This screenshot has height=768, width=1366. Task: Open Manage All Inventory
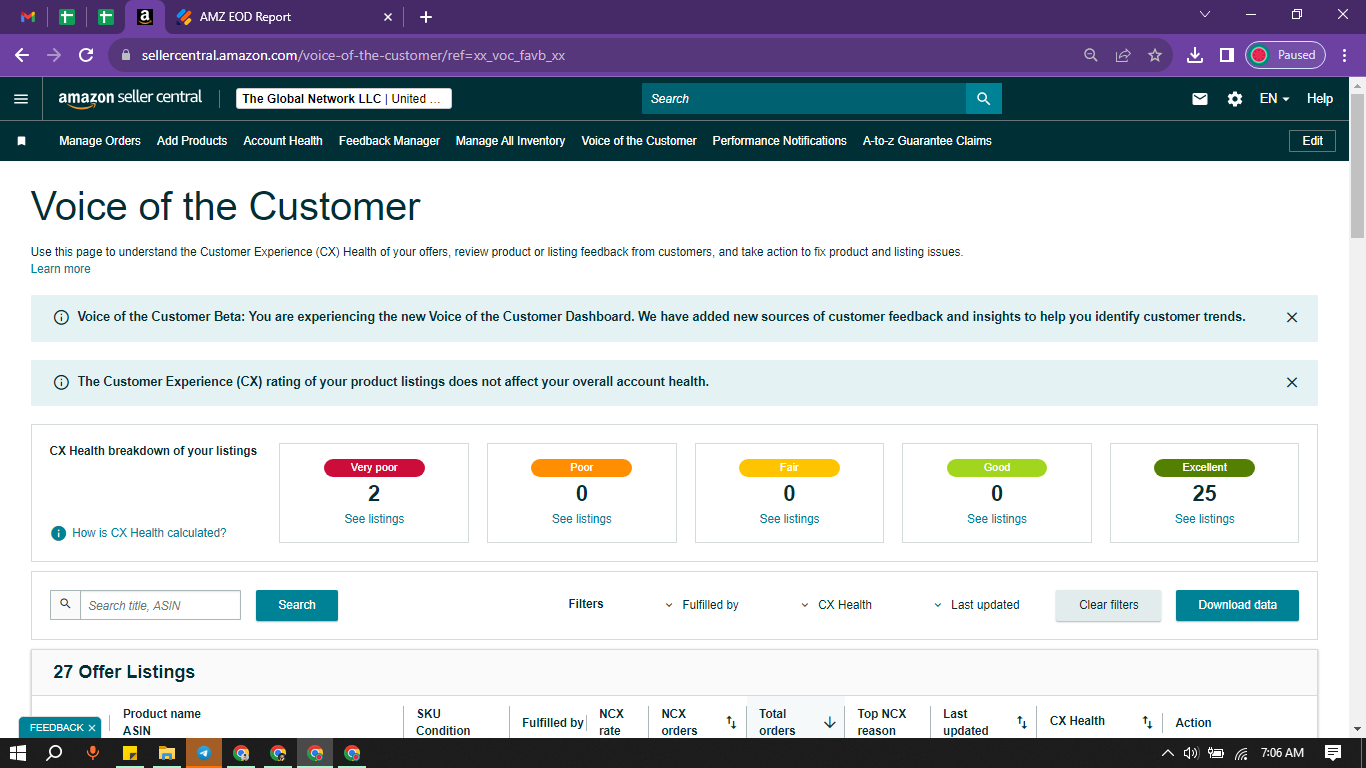(x=511, y=141)
